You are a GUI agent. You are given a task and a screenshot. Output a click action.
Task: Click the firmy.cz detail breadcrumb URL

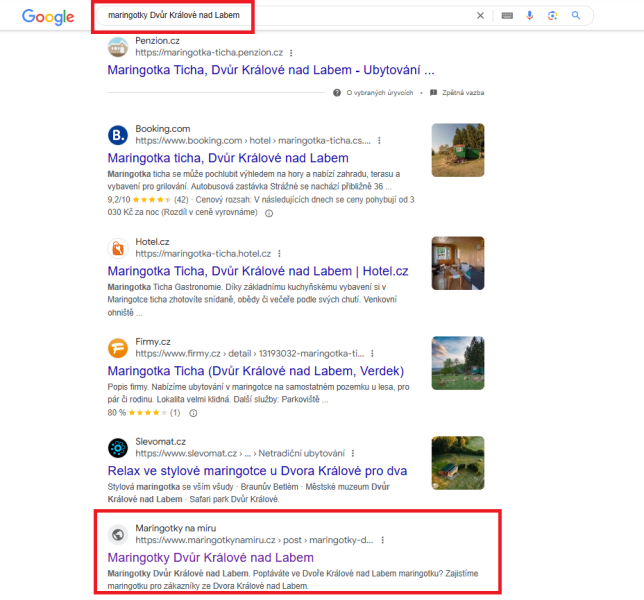pos(249,354)
